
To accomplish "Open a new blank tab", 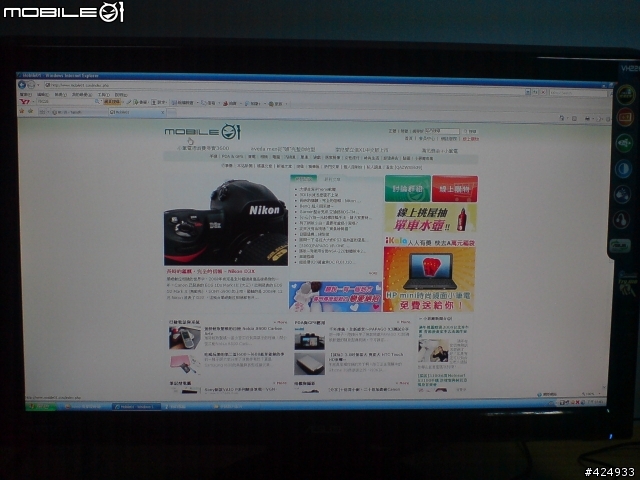I will point(172,112).
